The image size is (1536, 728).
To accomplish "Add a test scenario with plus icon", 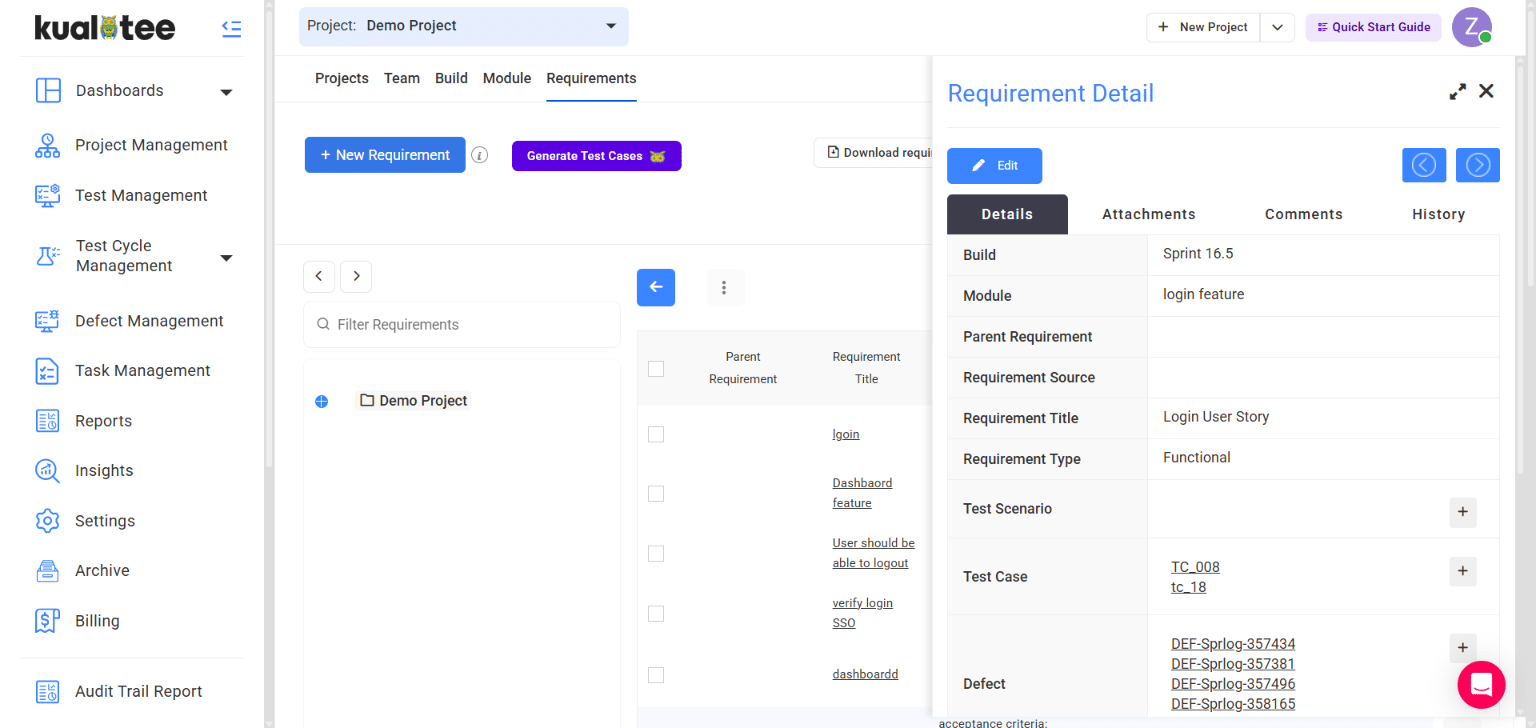I will pyautogui.click(x=1462, y=512).
